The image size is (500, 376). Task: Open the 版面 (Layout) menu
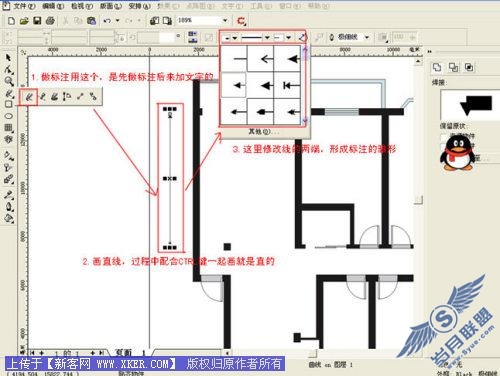[111, 6]
